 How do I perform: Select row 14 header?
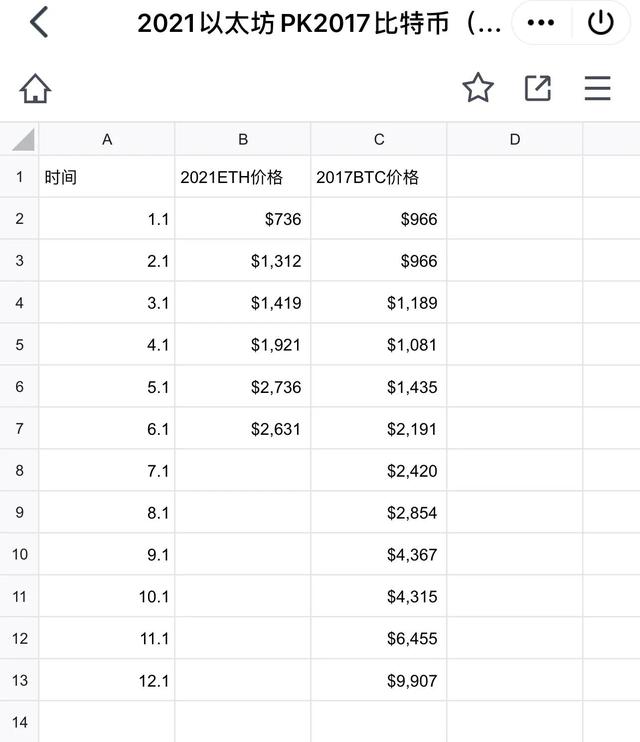click(x=19, y=722)
